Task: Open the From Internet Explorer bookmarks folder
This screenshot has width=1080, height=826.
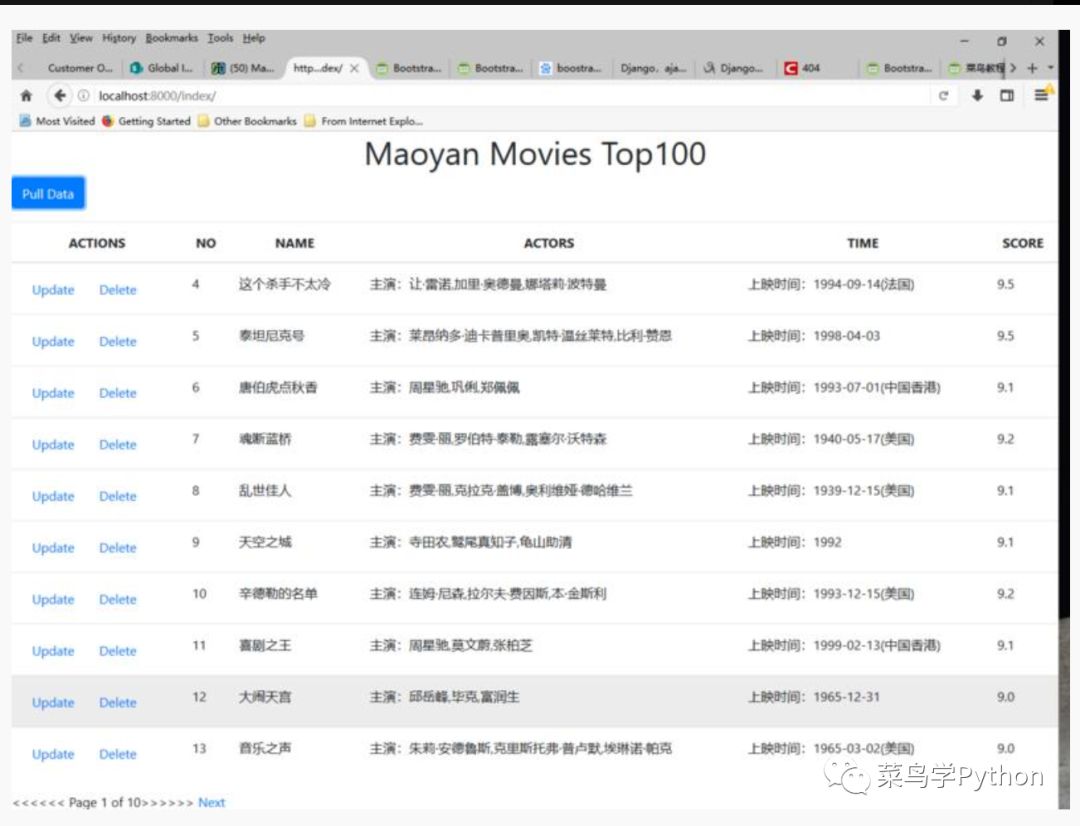Action: coord(363,121)
